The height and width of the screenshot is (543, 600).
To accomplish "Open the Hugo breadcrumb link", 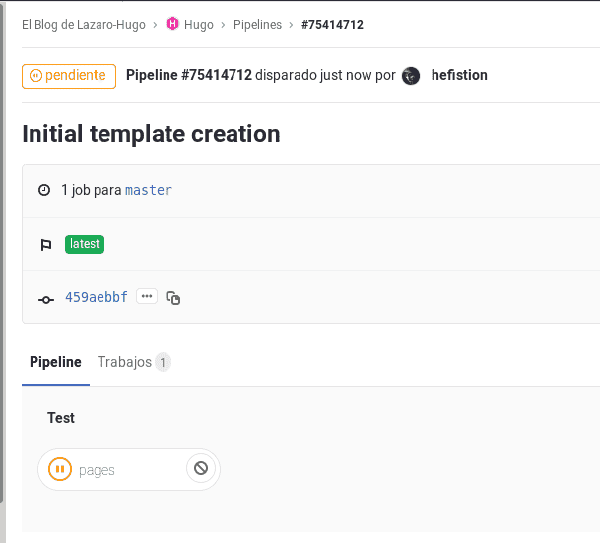I will coord(199,25).
